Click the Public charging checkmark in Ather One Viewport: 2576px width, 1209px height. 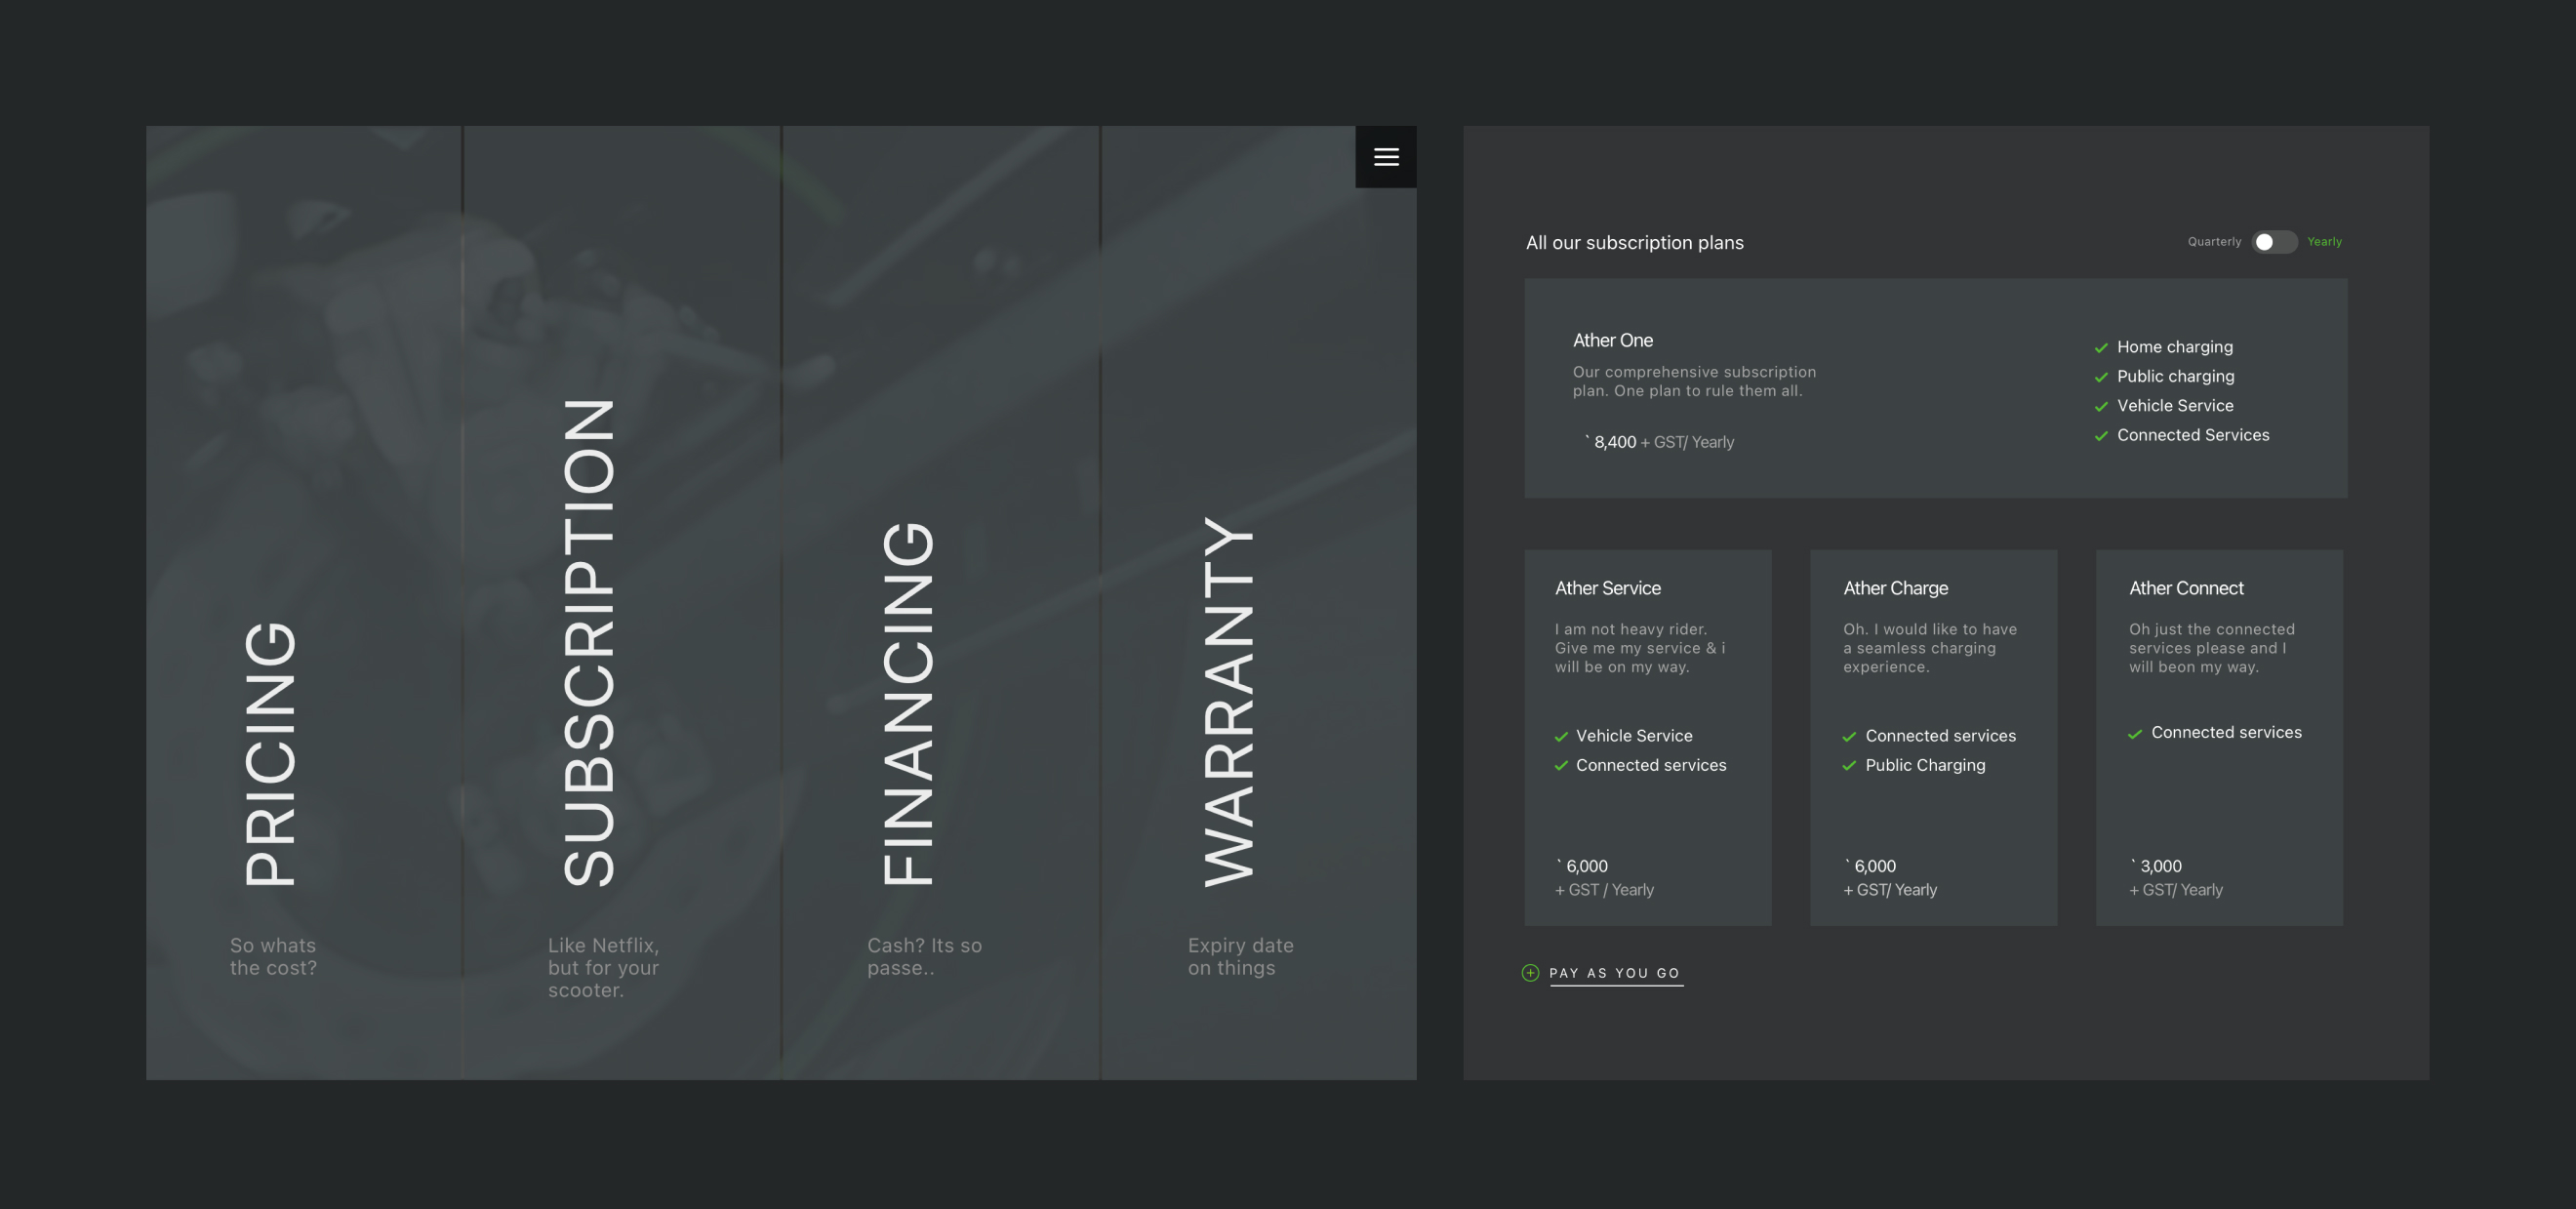[2101, 377]
